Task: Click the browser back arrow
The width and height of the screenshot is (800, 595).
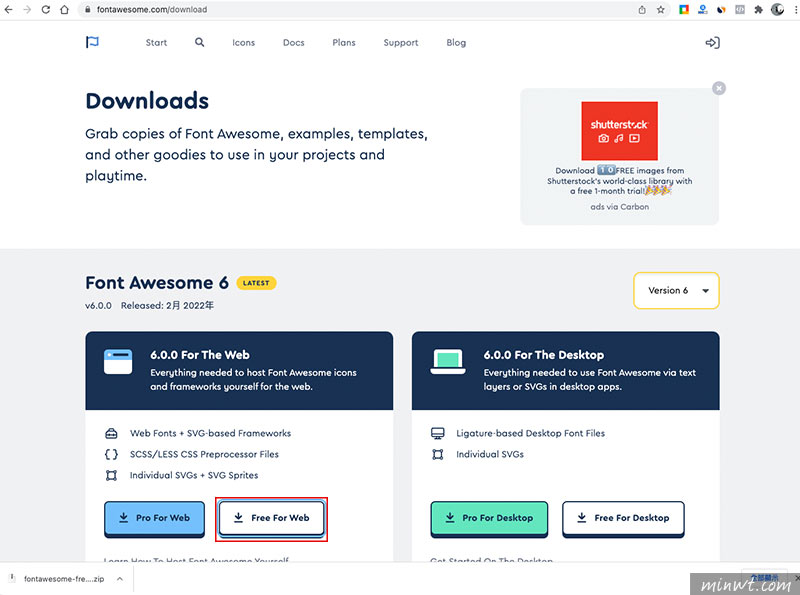Action: (8, 10)
